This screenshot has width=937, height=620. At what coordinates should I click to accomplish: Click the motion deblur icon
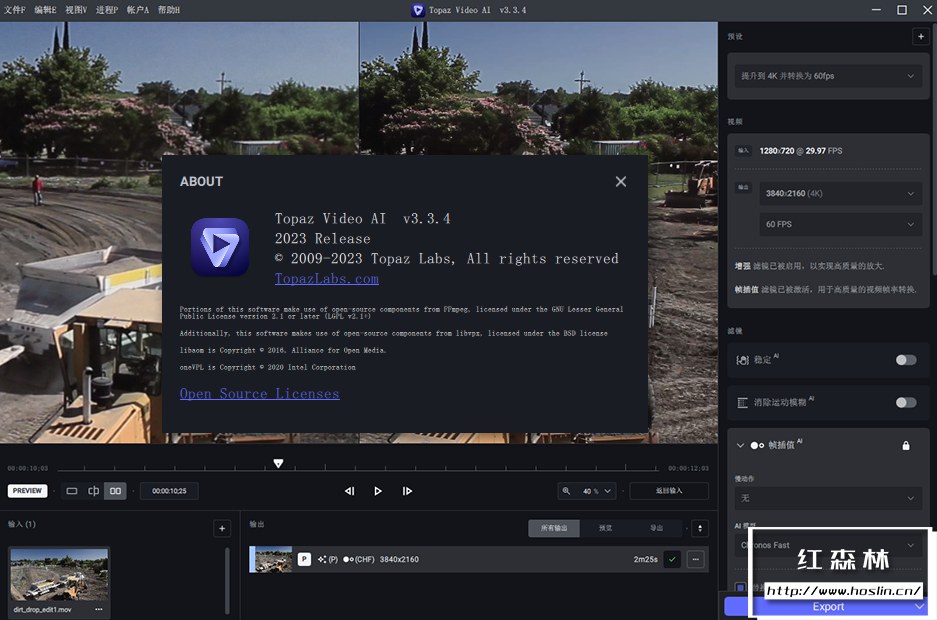point(742,403)
